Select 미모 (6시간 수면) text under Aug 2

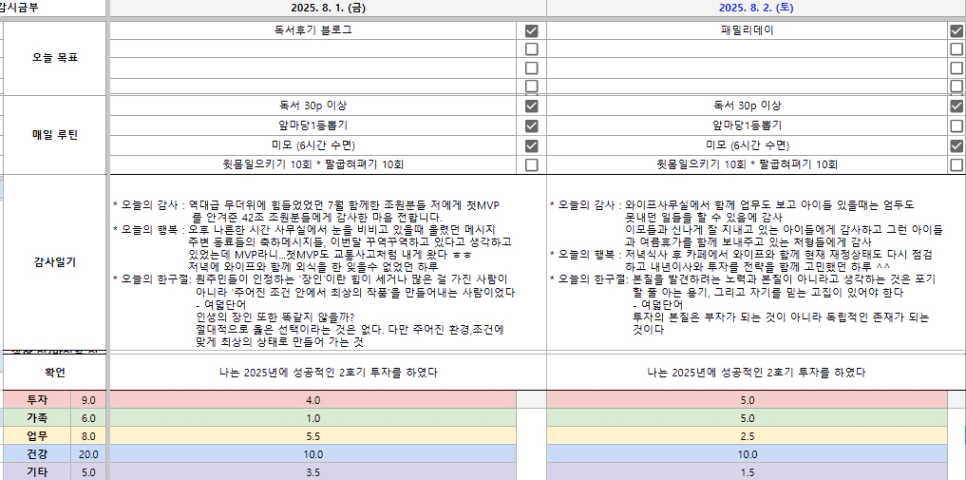pos(747,145)
